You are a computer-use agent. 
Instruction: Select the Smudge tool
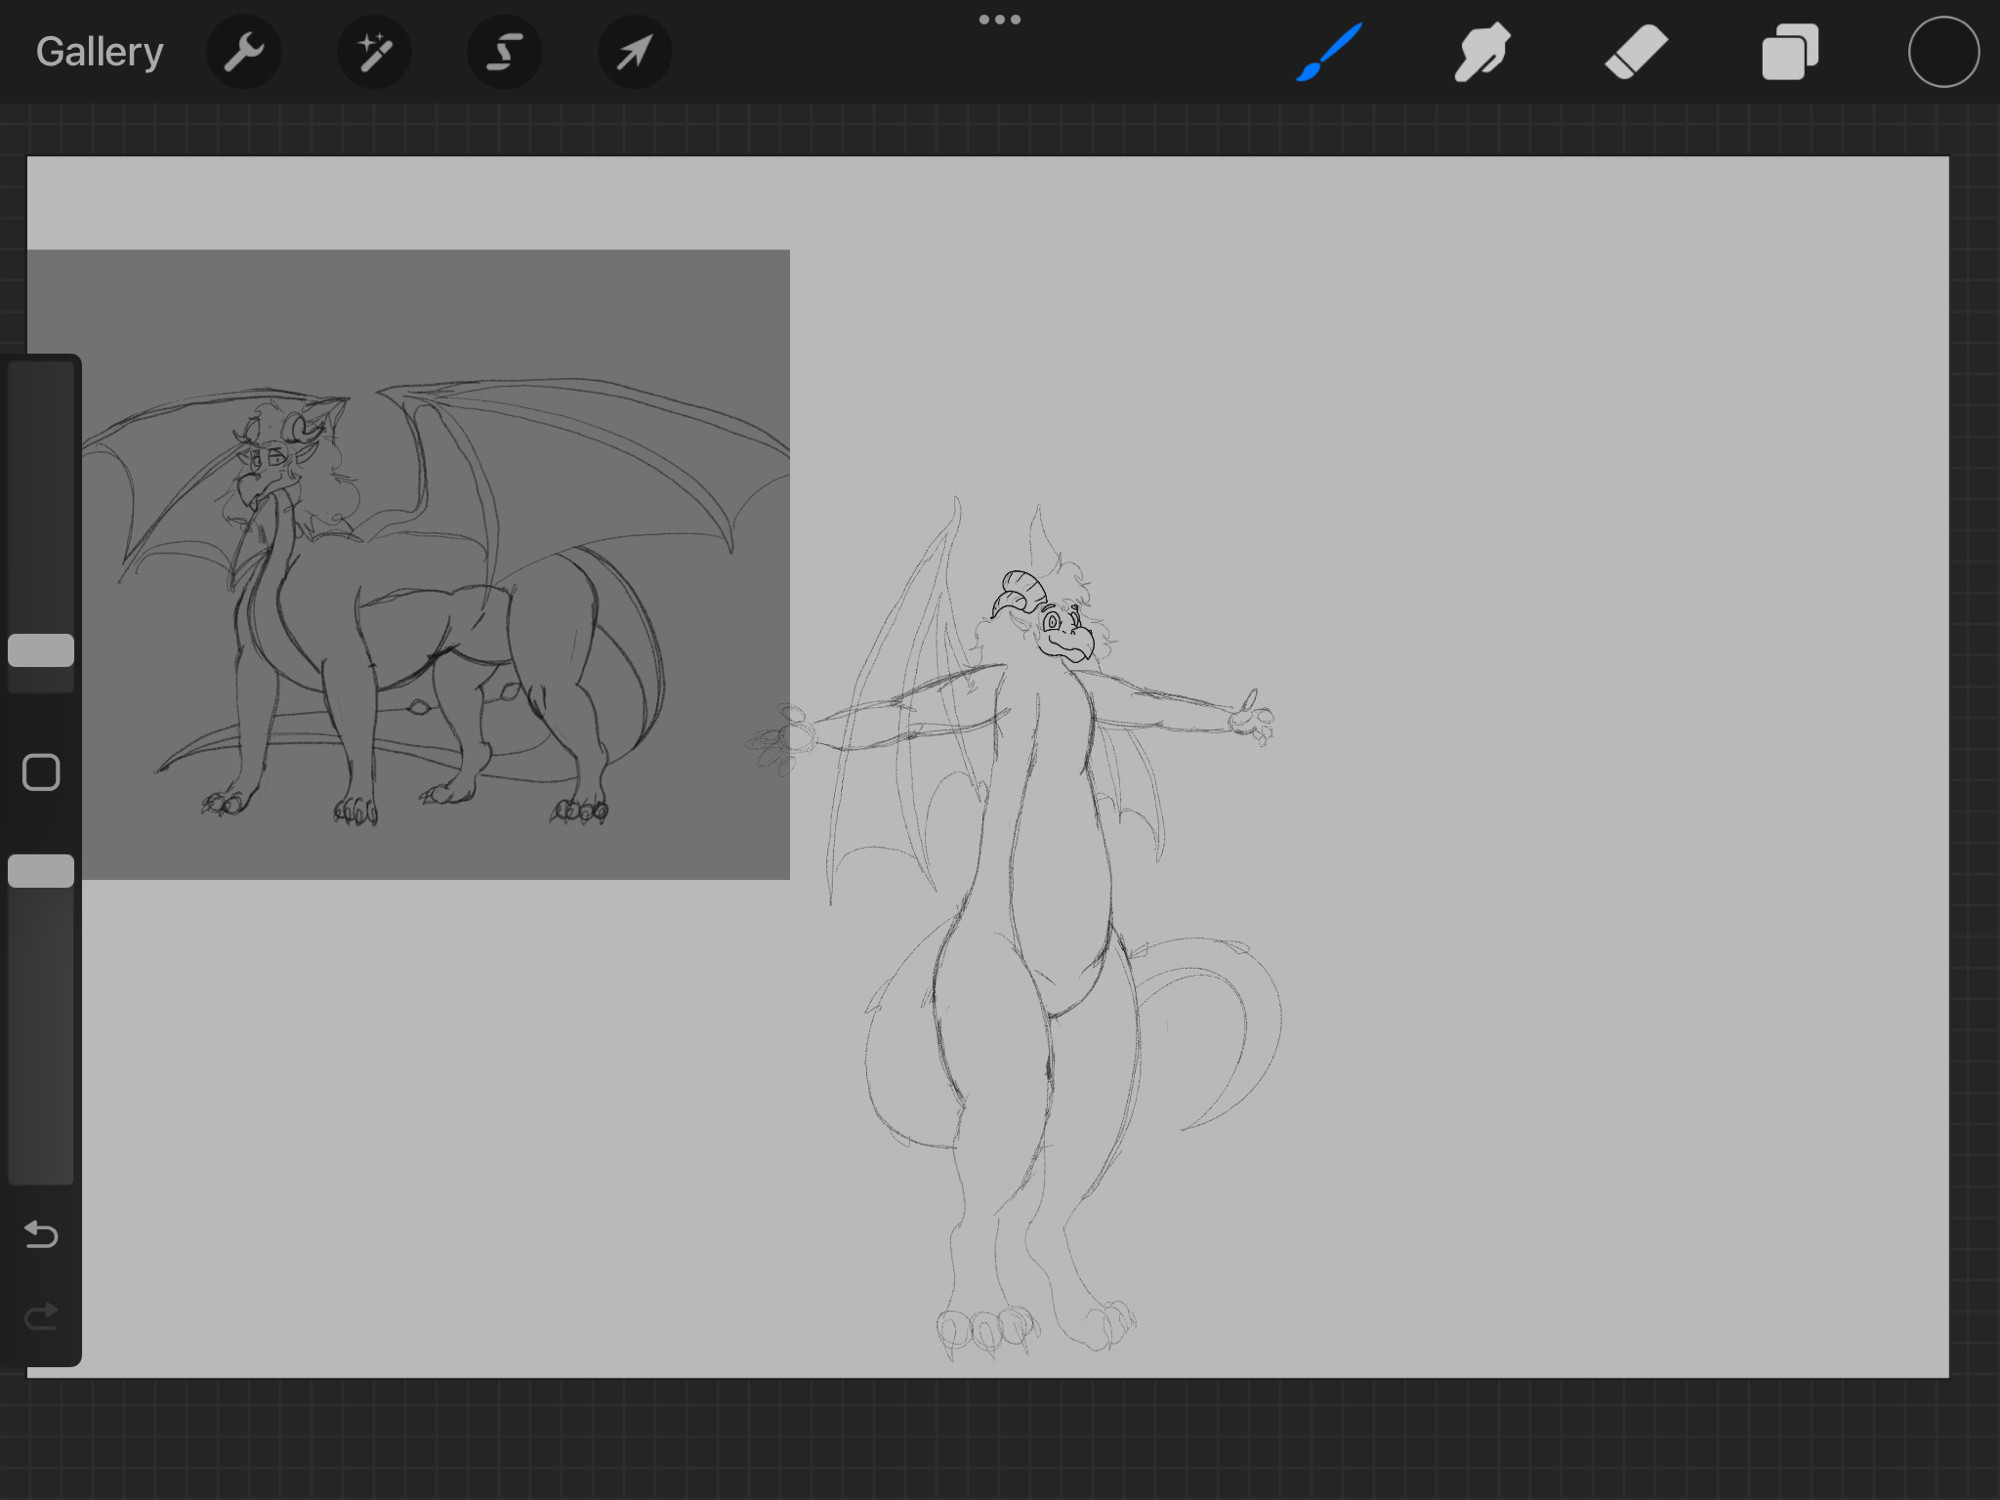click(1482, 52)
